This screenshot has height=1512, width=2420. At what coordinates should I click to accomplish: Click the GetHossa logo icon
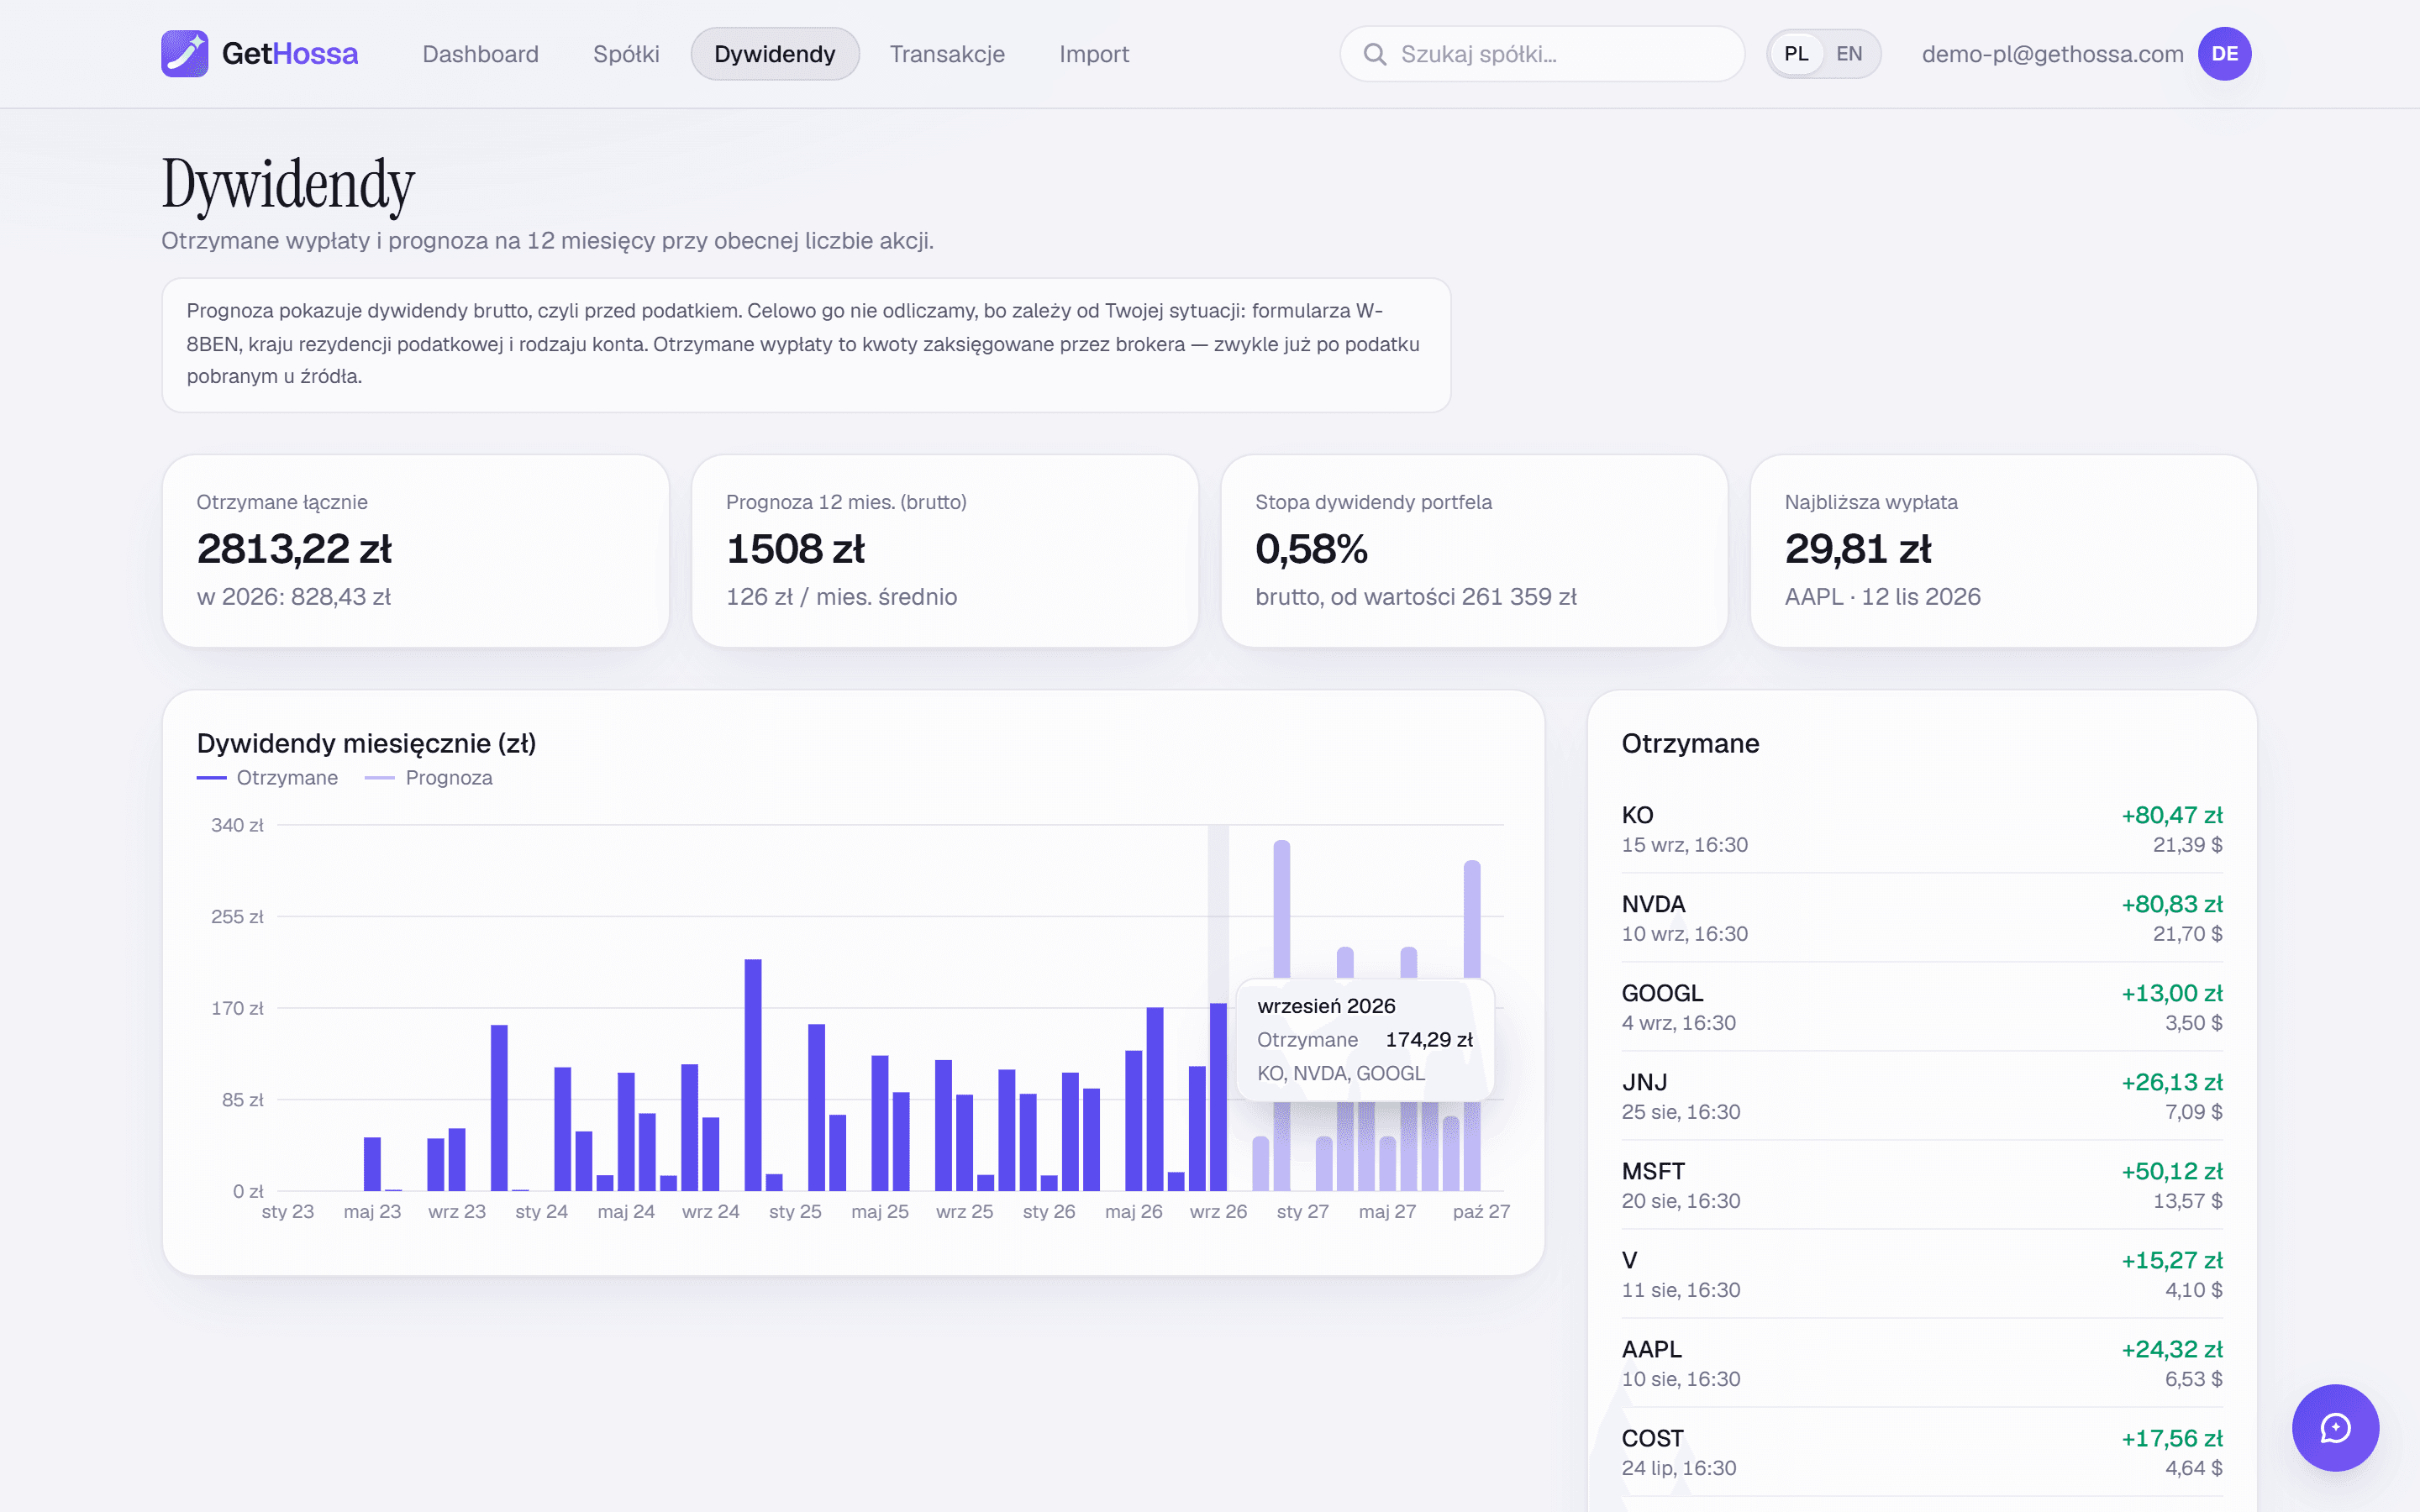pos(185,54)
